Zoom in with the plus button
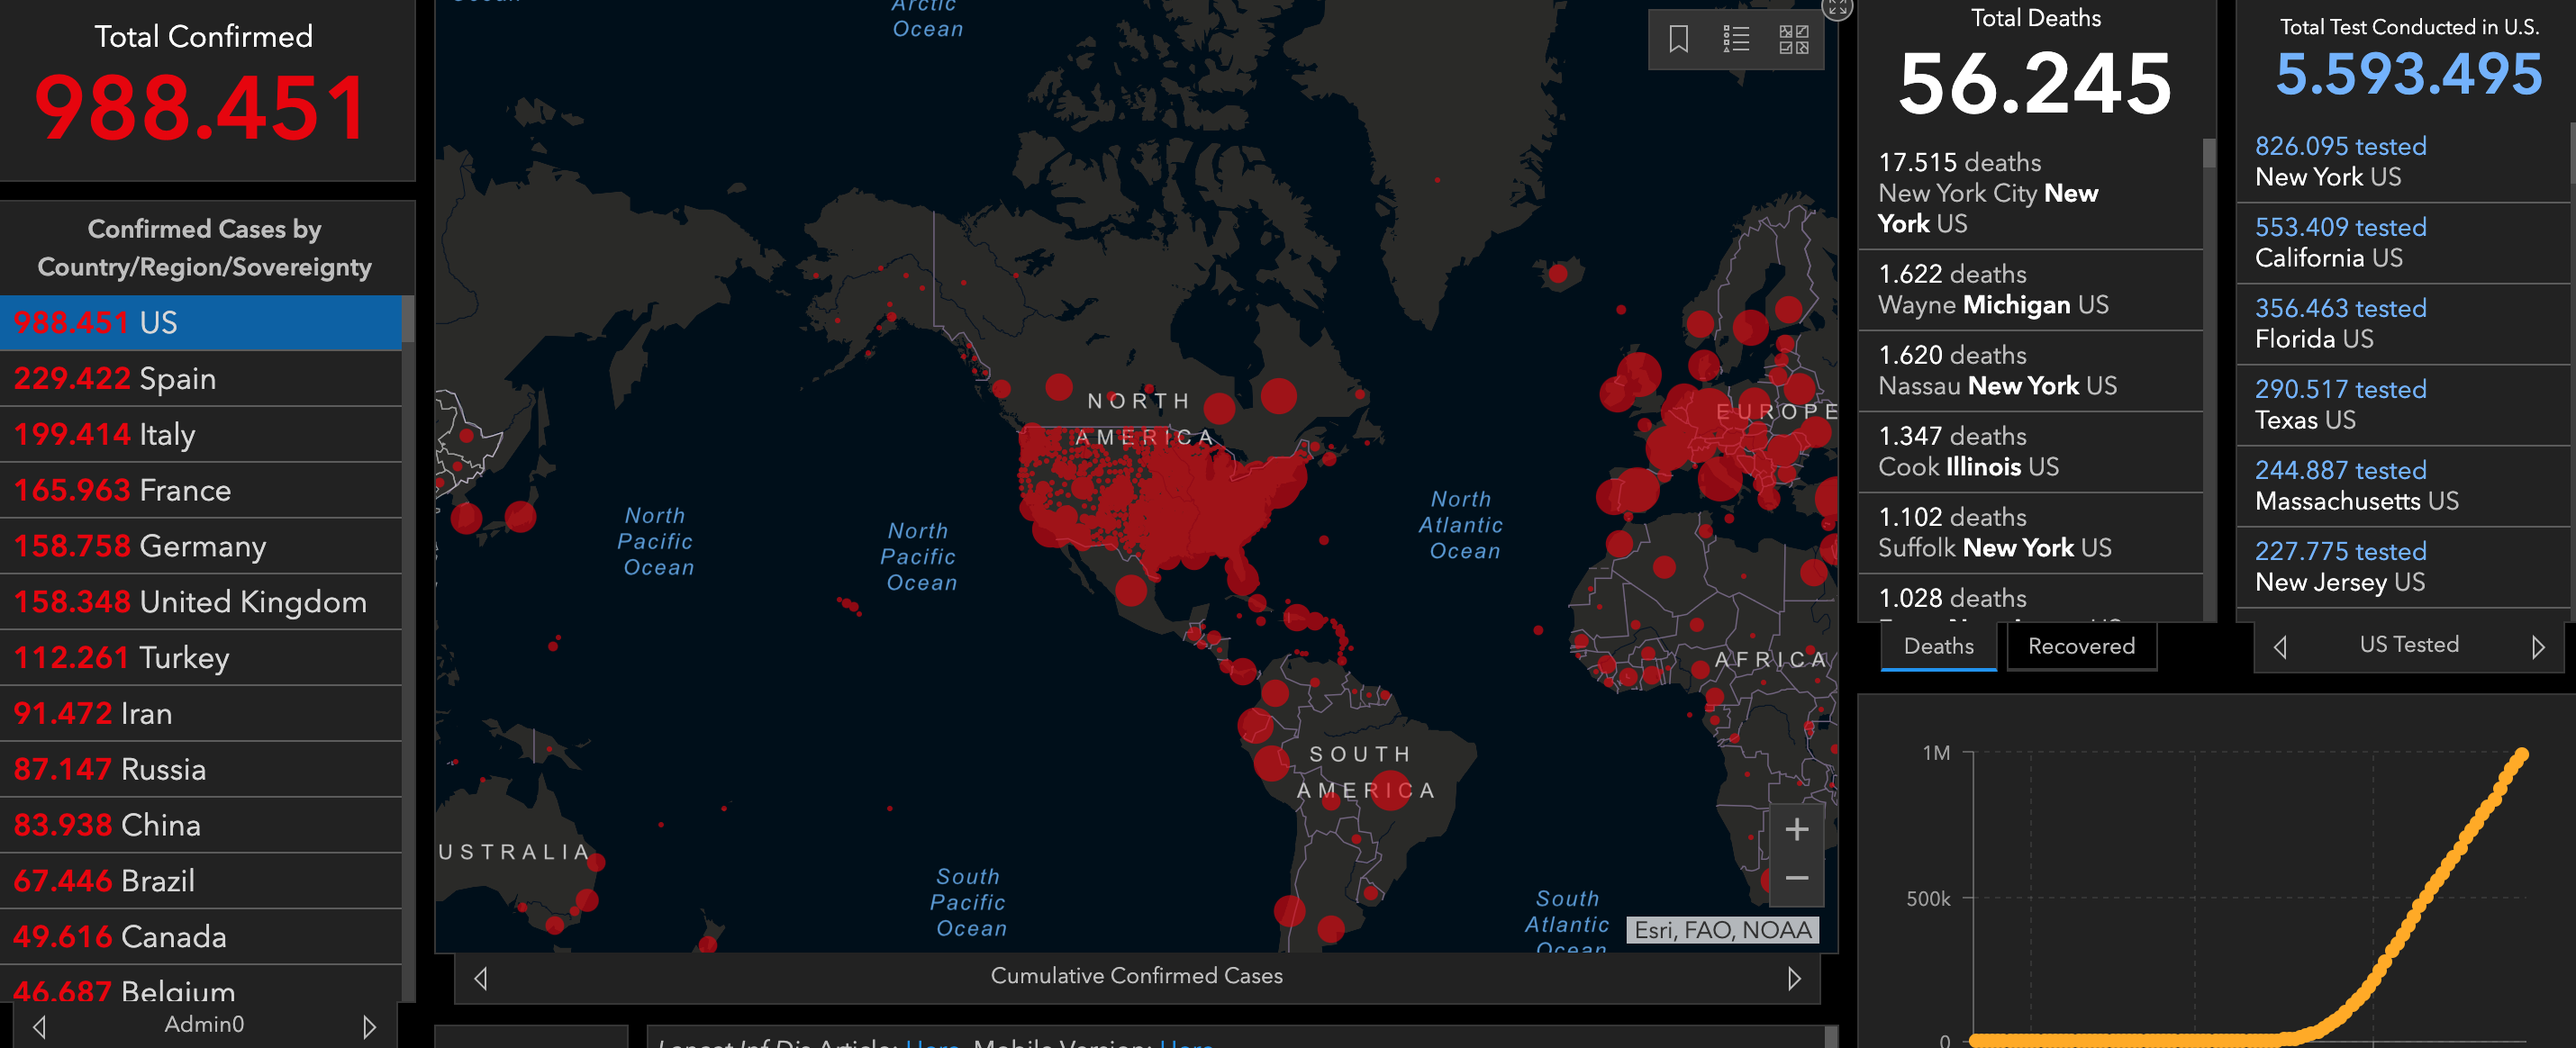This screenshot has width=2576, height=1048. tap(1796, 829)
